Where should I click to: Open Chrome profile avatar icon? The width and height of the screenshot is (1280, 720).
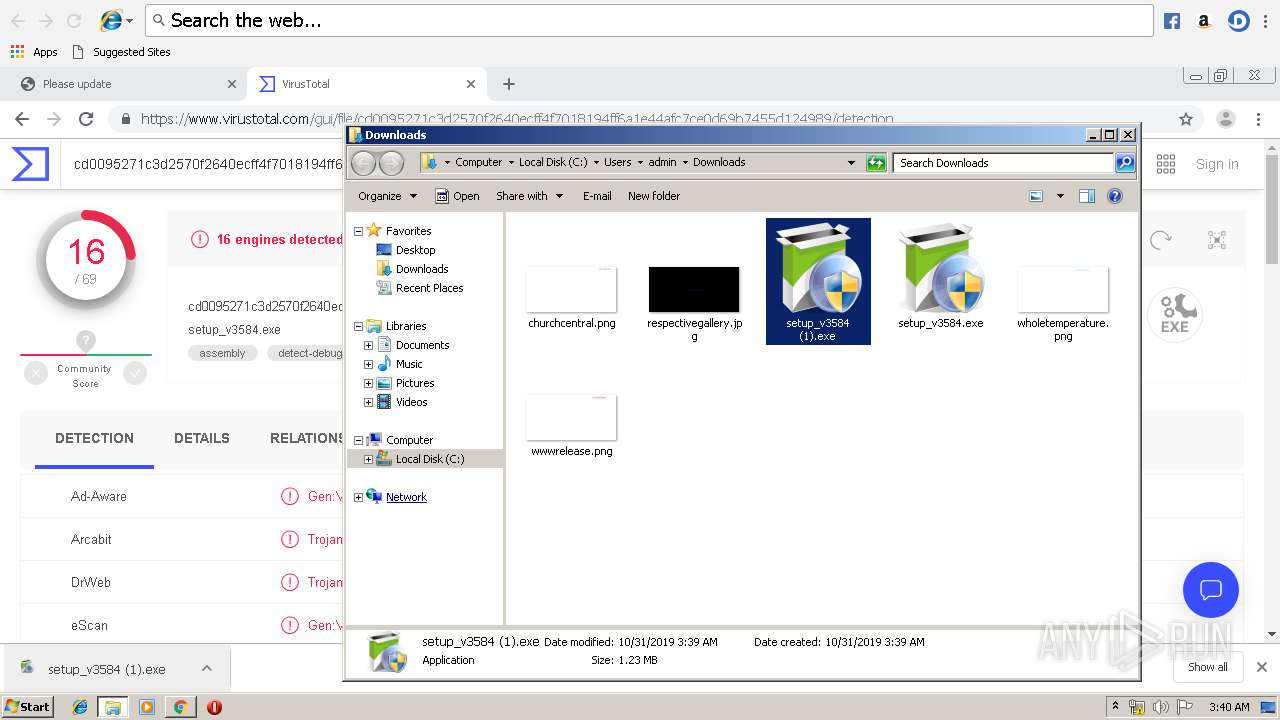pos(1225,119)
